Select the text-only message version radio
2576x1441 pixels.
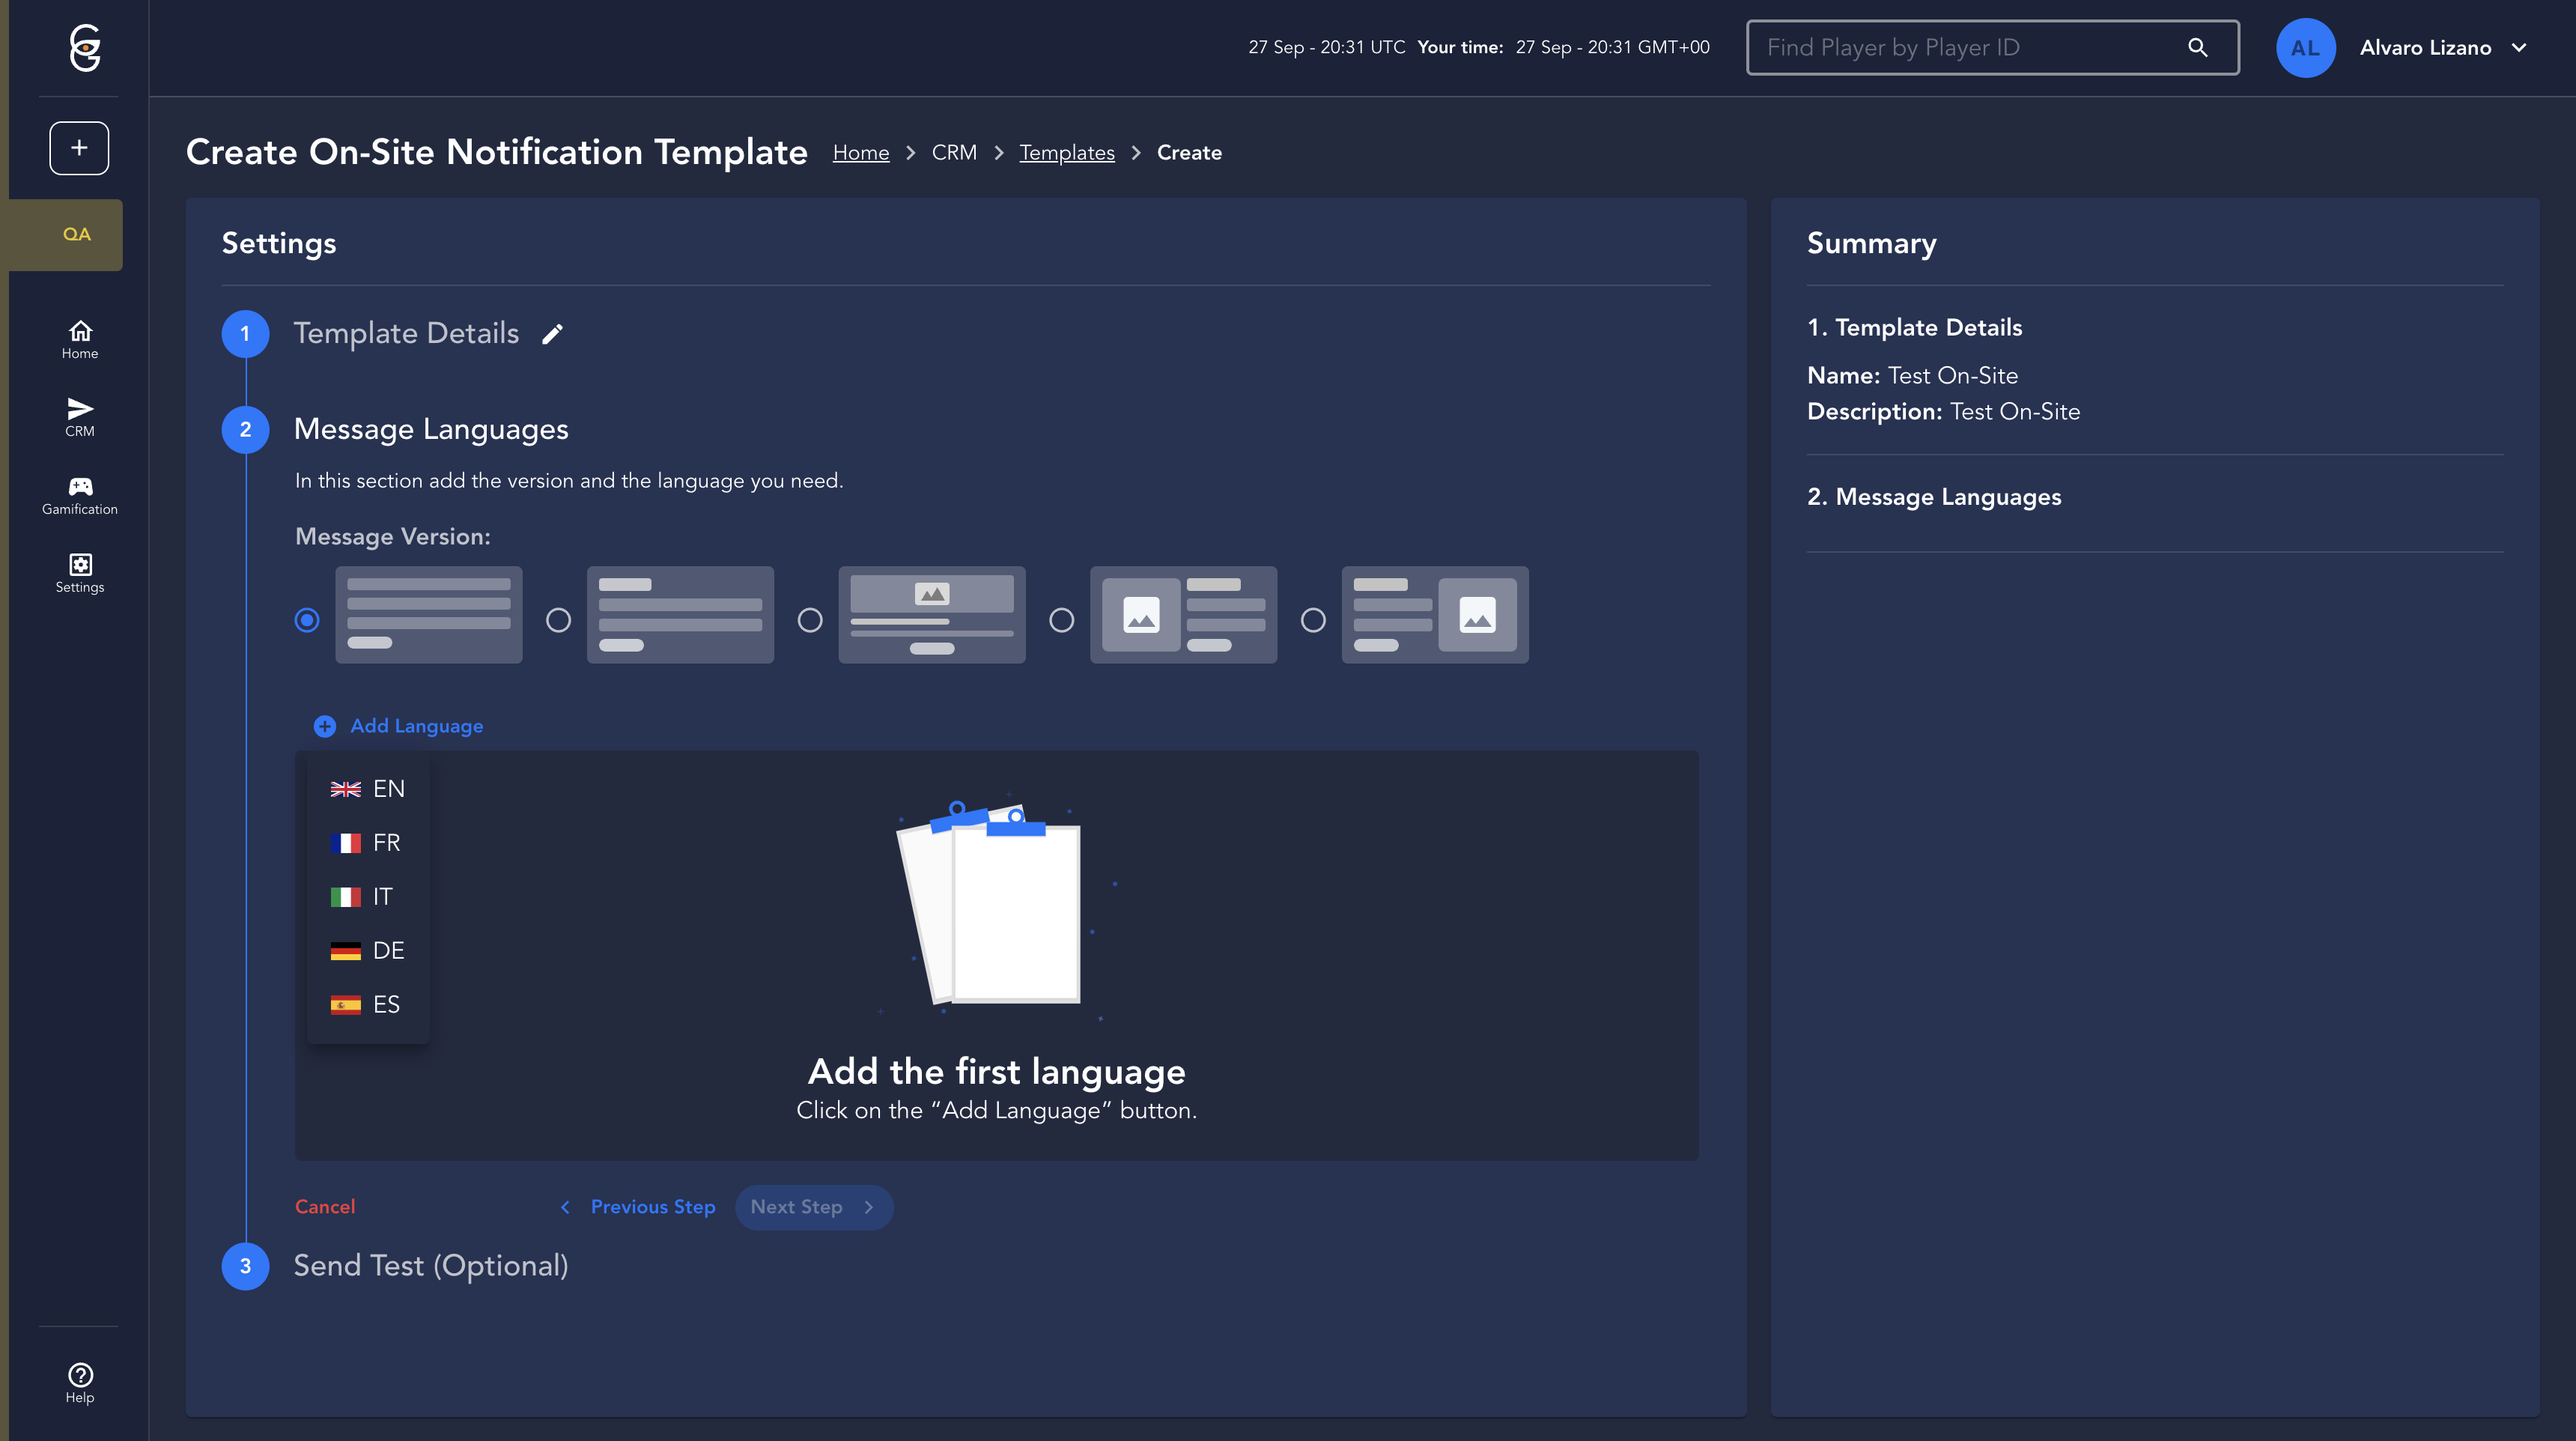pyautogui.click(x=307, y=620)
